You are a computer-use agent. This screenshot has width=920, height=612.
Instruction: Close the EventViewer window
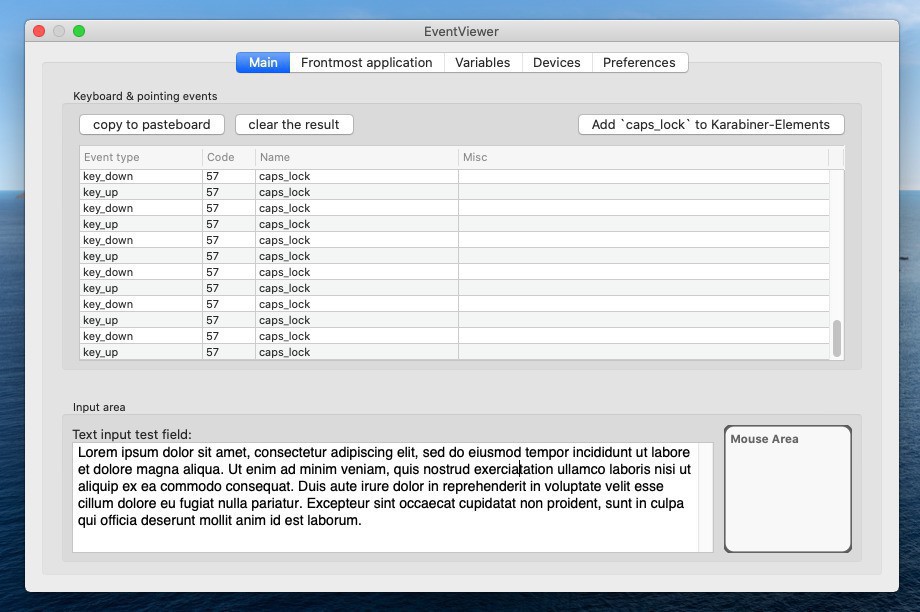40,31
